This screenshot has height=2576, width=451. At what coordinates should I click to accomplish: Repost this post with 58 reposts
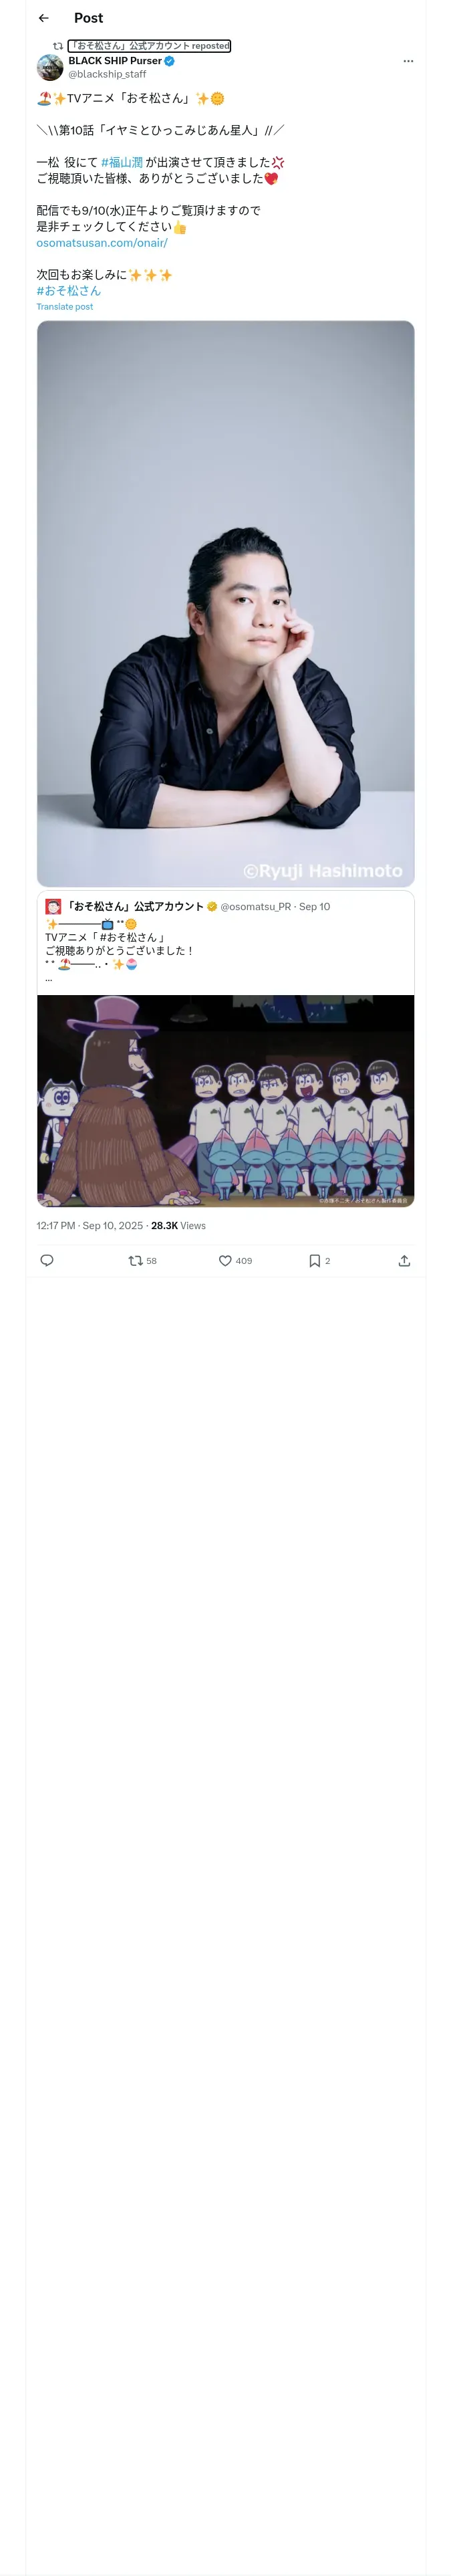pos(143,1260)
